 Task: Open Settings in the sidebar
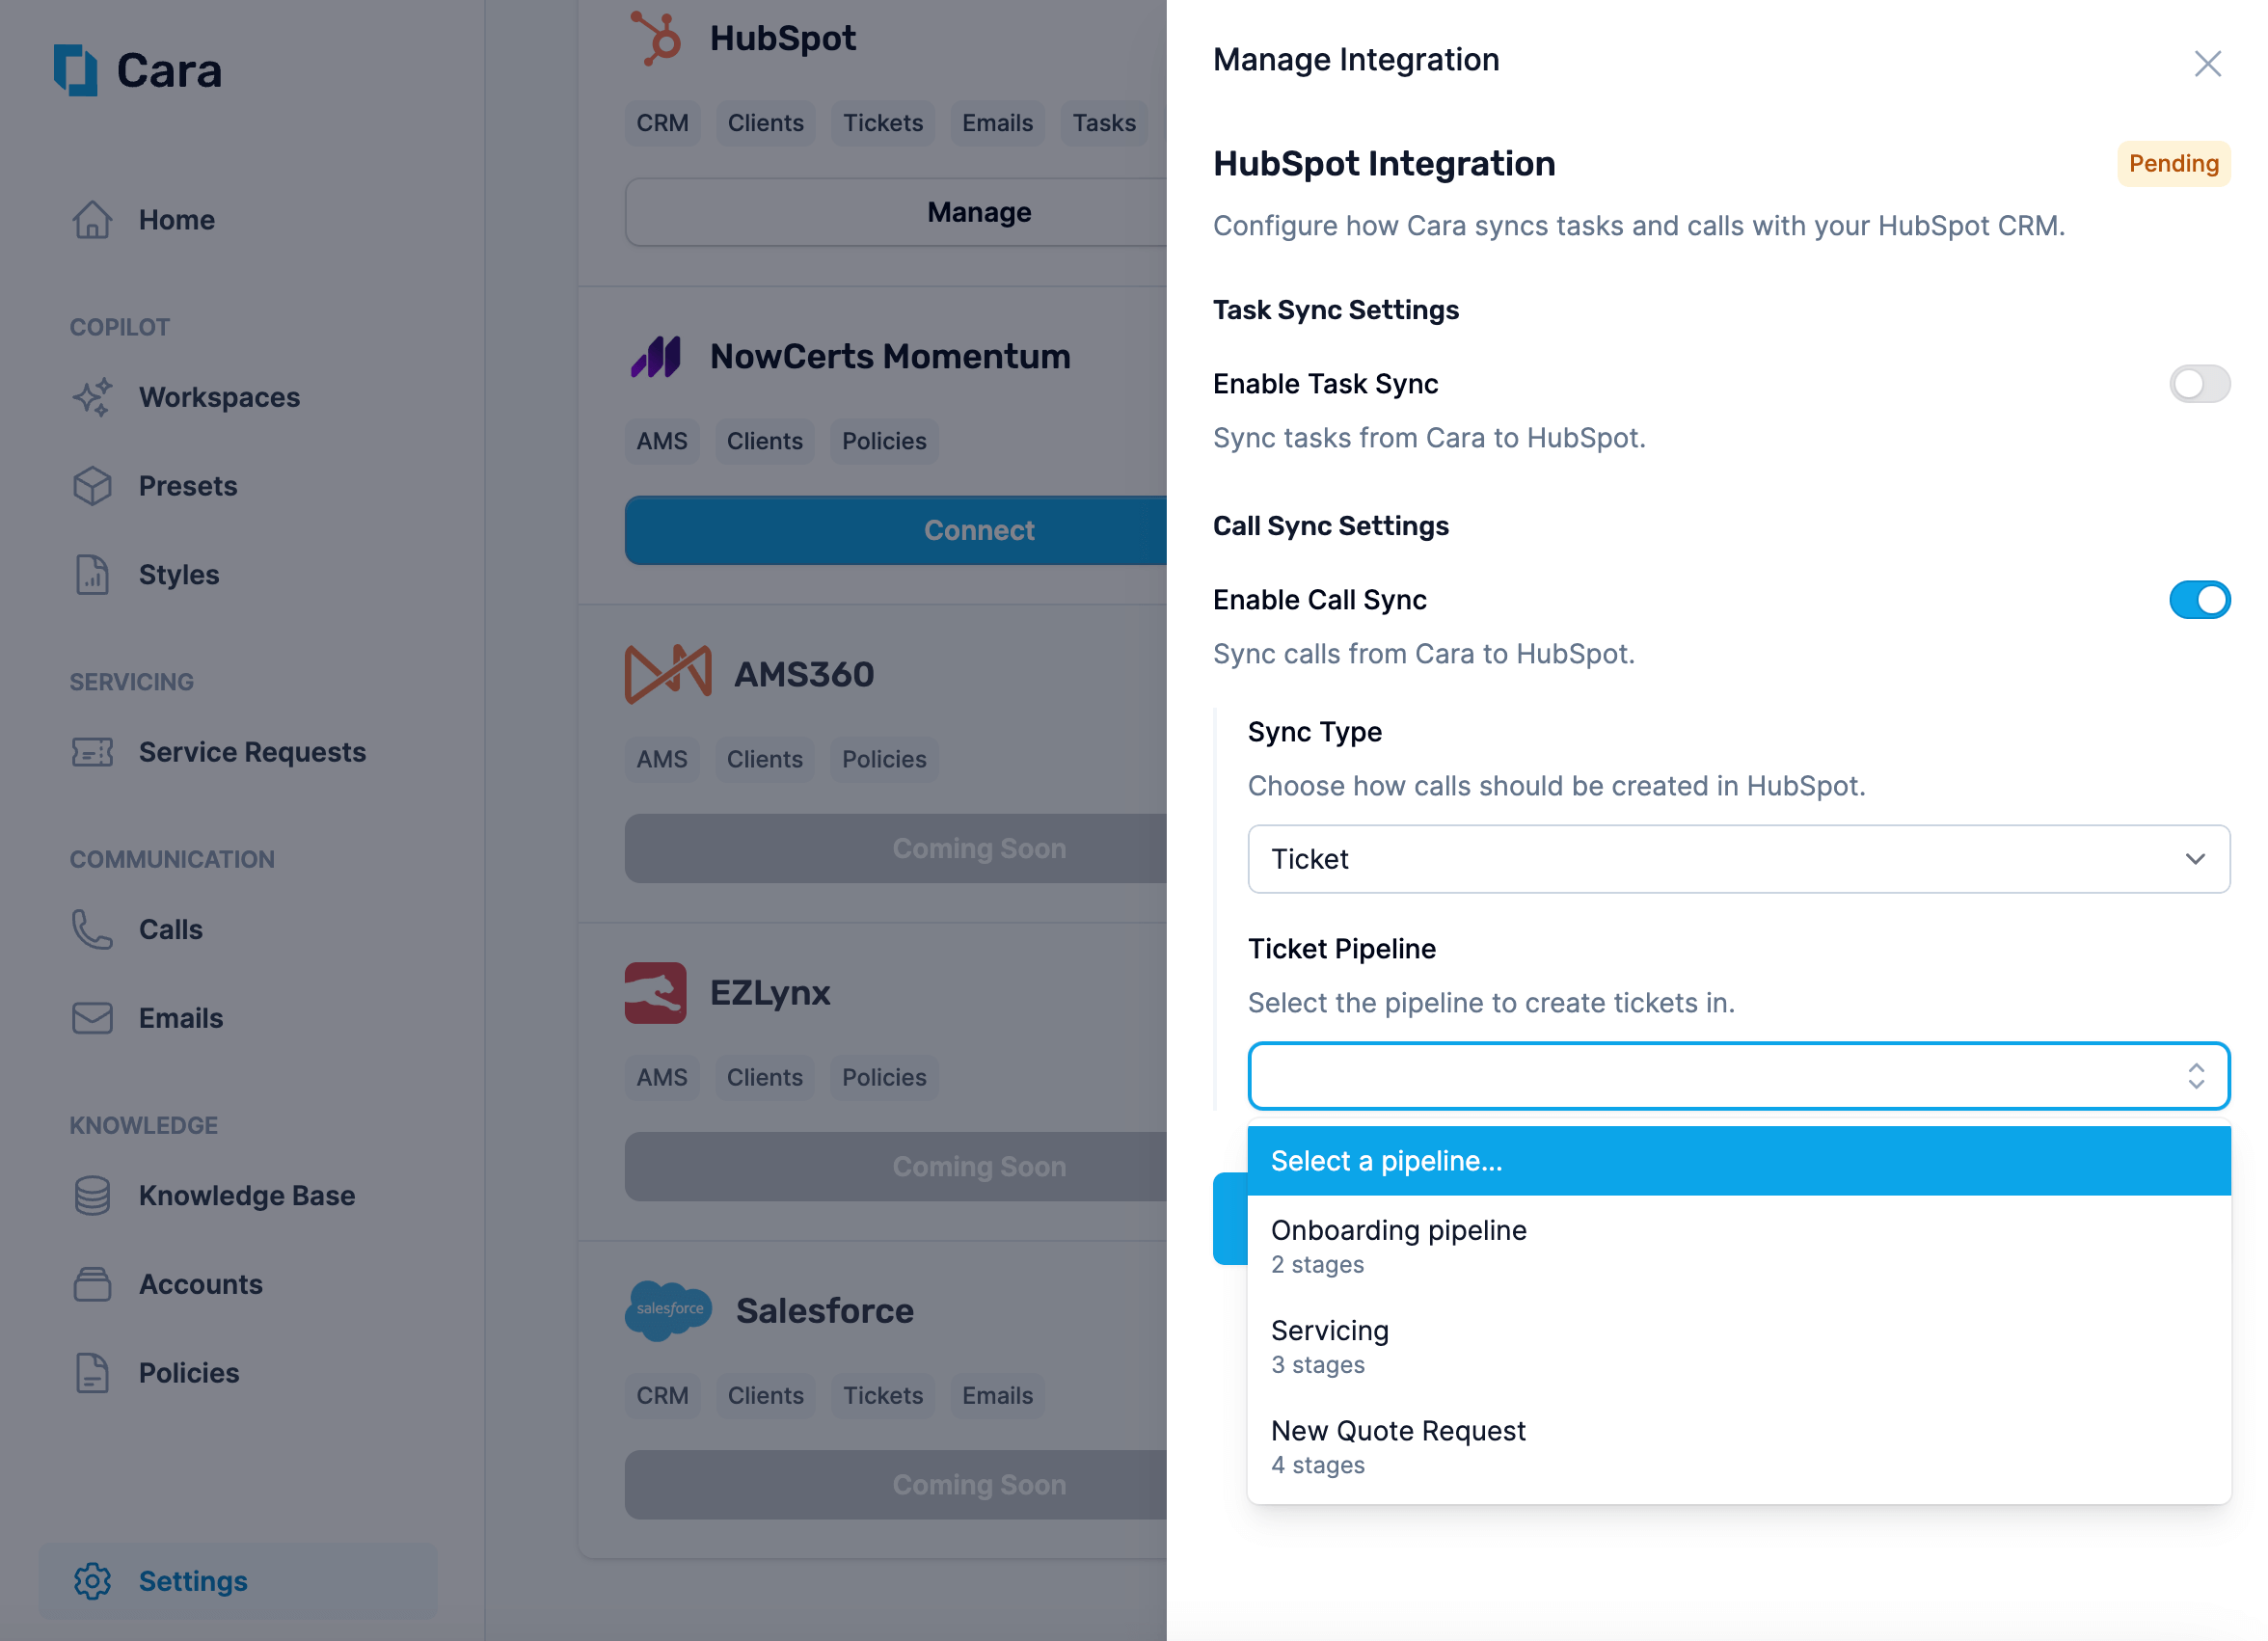238,1581
